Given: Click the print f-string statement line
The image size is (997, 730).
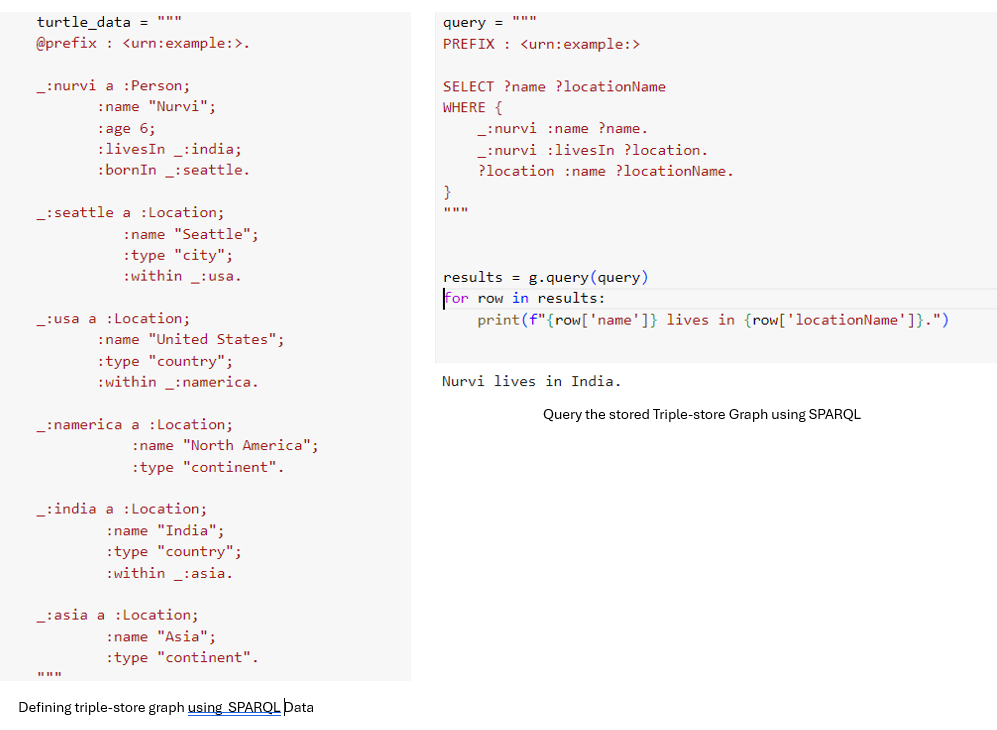Looking at the screenshot, I should coord(713,320).
